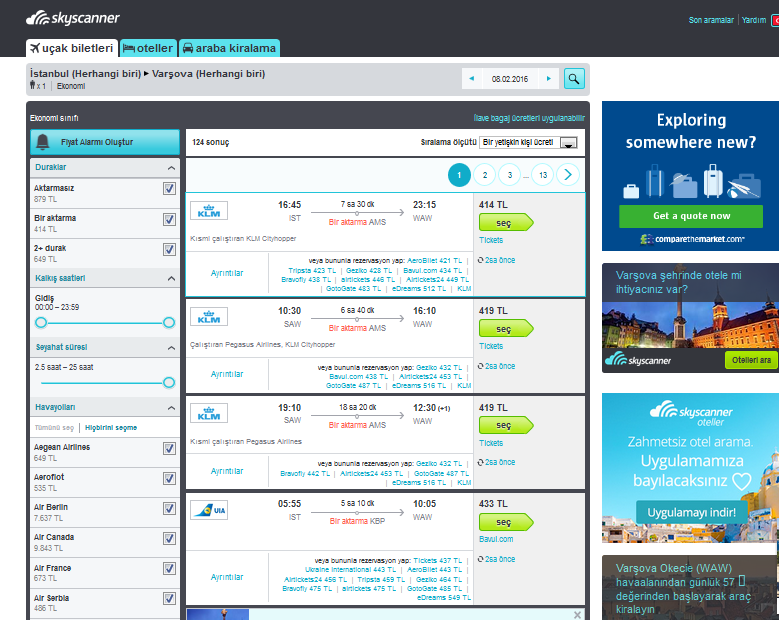The width and height of the screenshot is (779, 620).
Task: Uncheck the Air Berlin checkbox
Action: click(169, 508)
